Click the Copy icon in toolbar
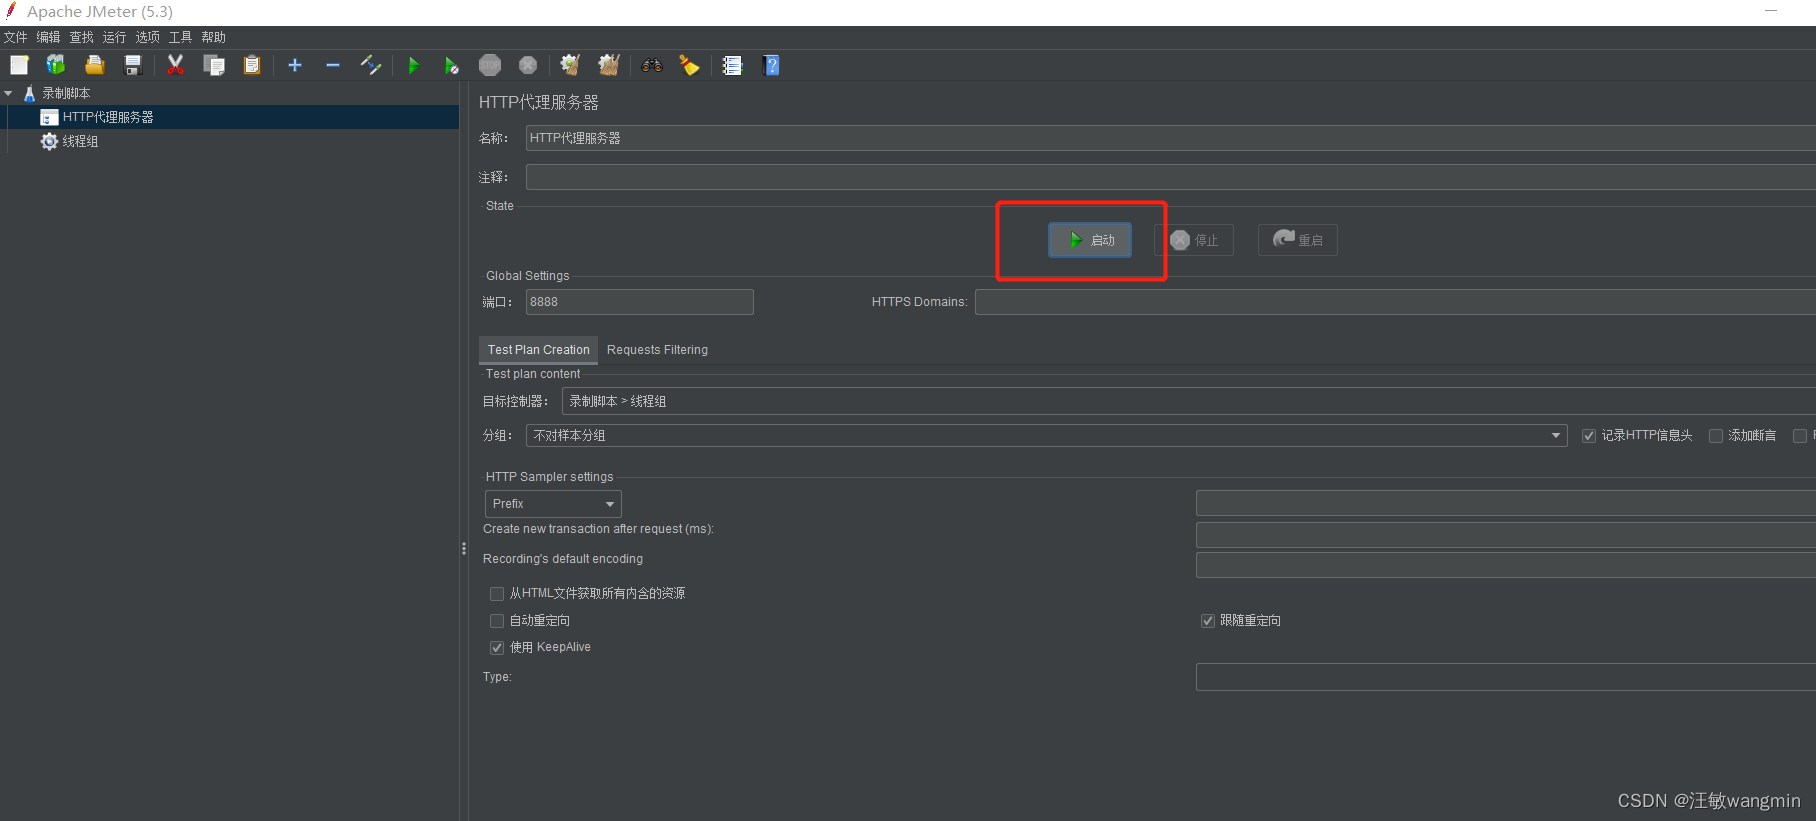The width and height of the screenshot is (1816, 821). [x=213, y=65]
